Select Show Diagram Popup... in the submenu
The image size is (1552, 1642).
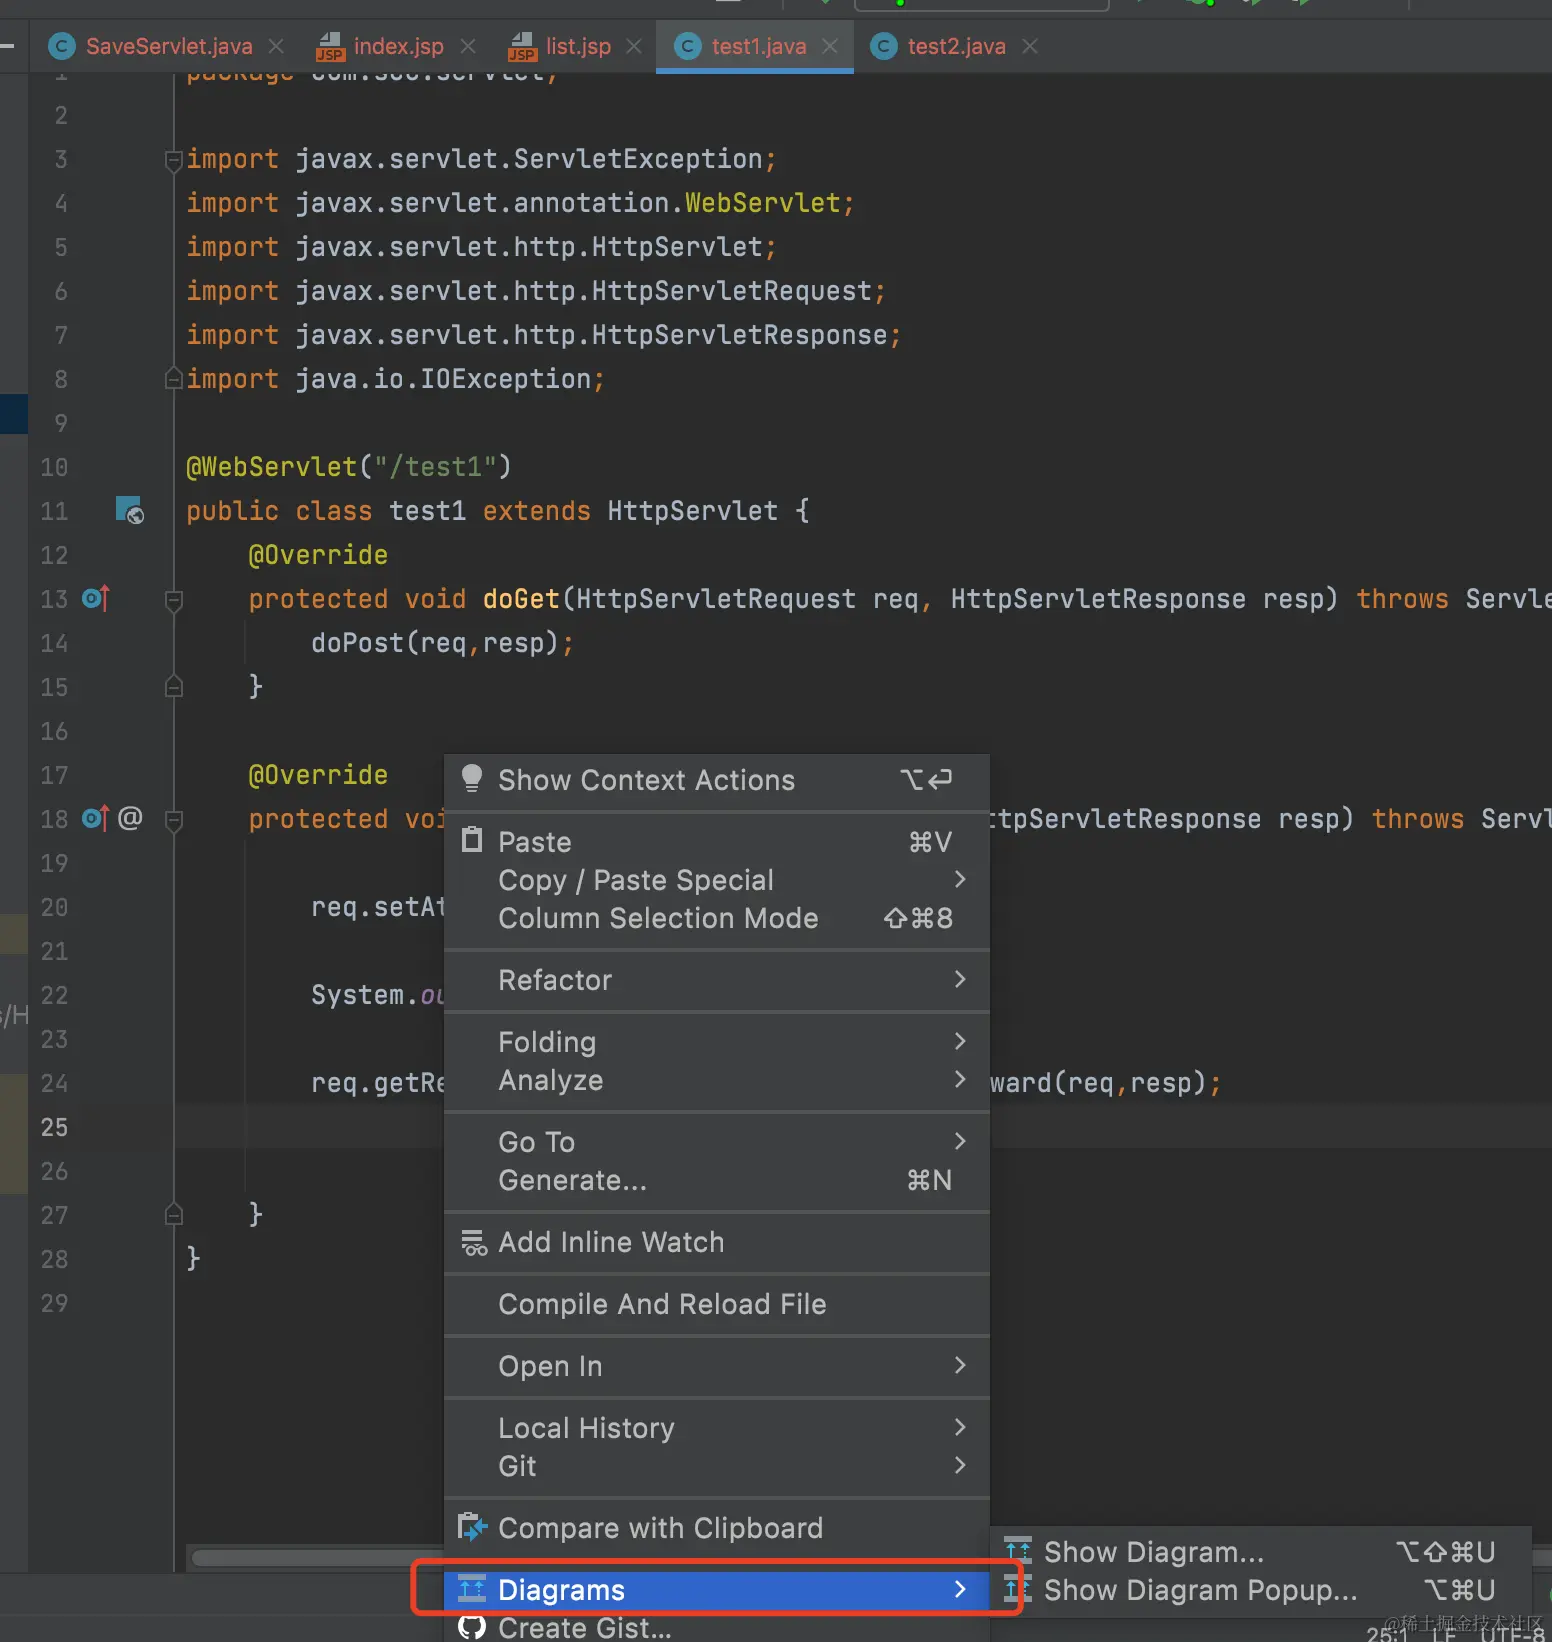pos(1260,1590)
